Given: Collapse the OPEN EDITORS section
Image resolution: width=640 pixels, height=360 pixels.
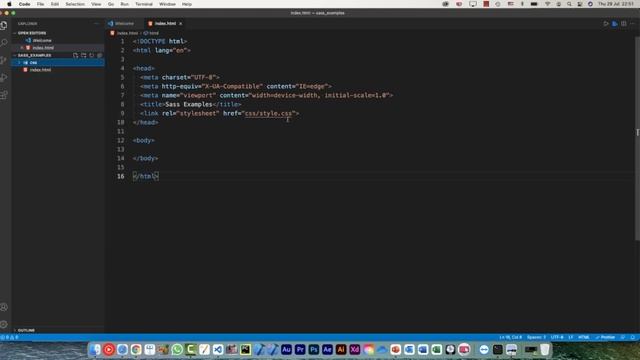Looking at the screenshot, I should coord(32,33).
